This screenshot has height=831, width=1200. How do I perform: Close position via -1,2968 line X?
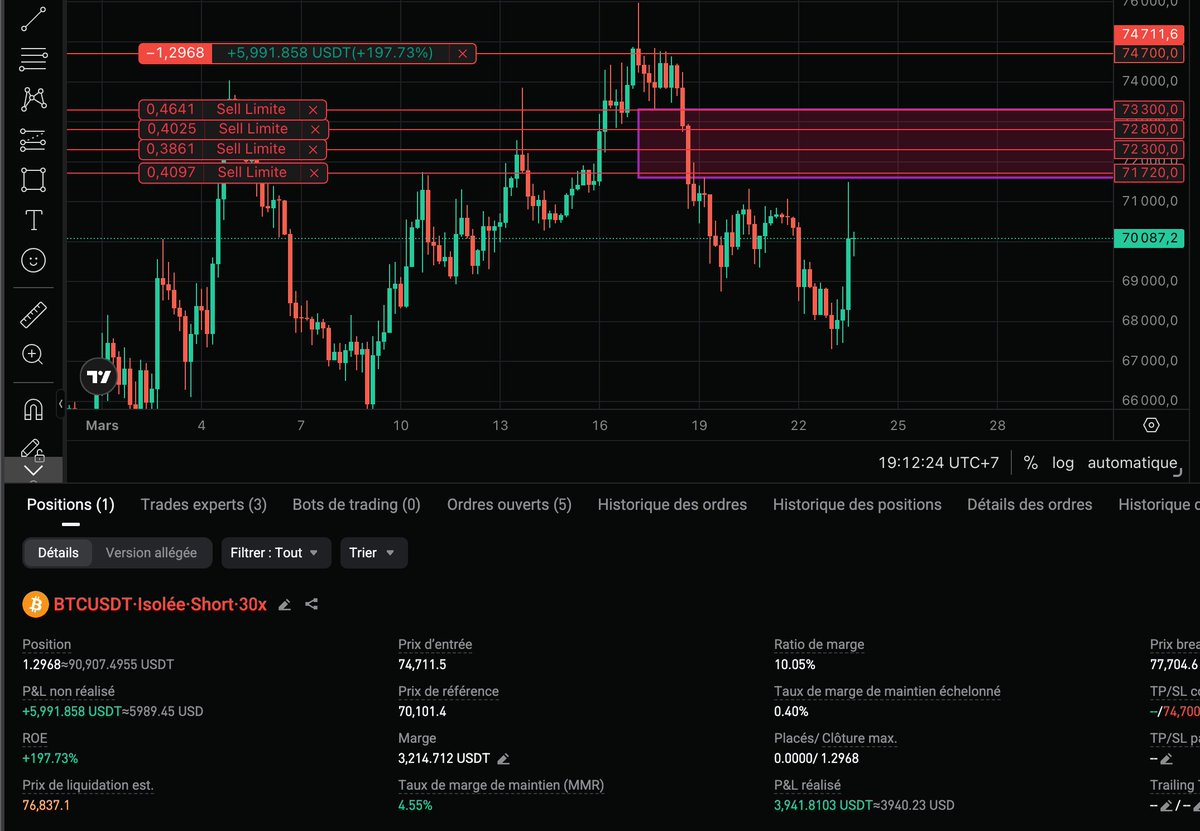(462, 54)
